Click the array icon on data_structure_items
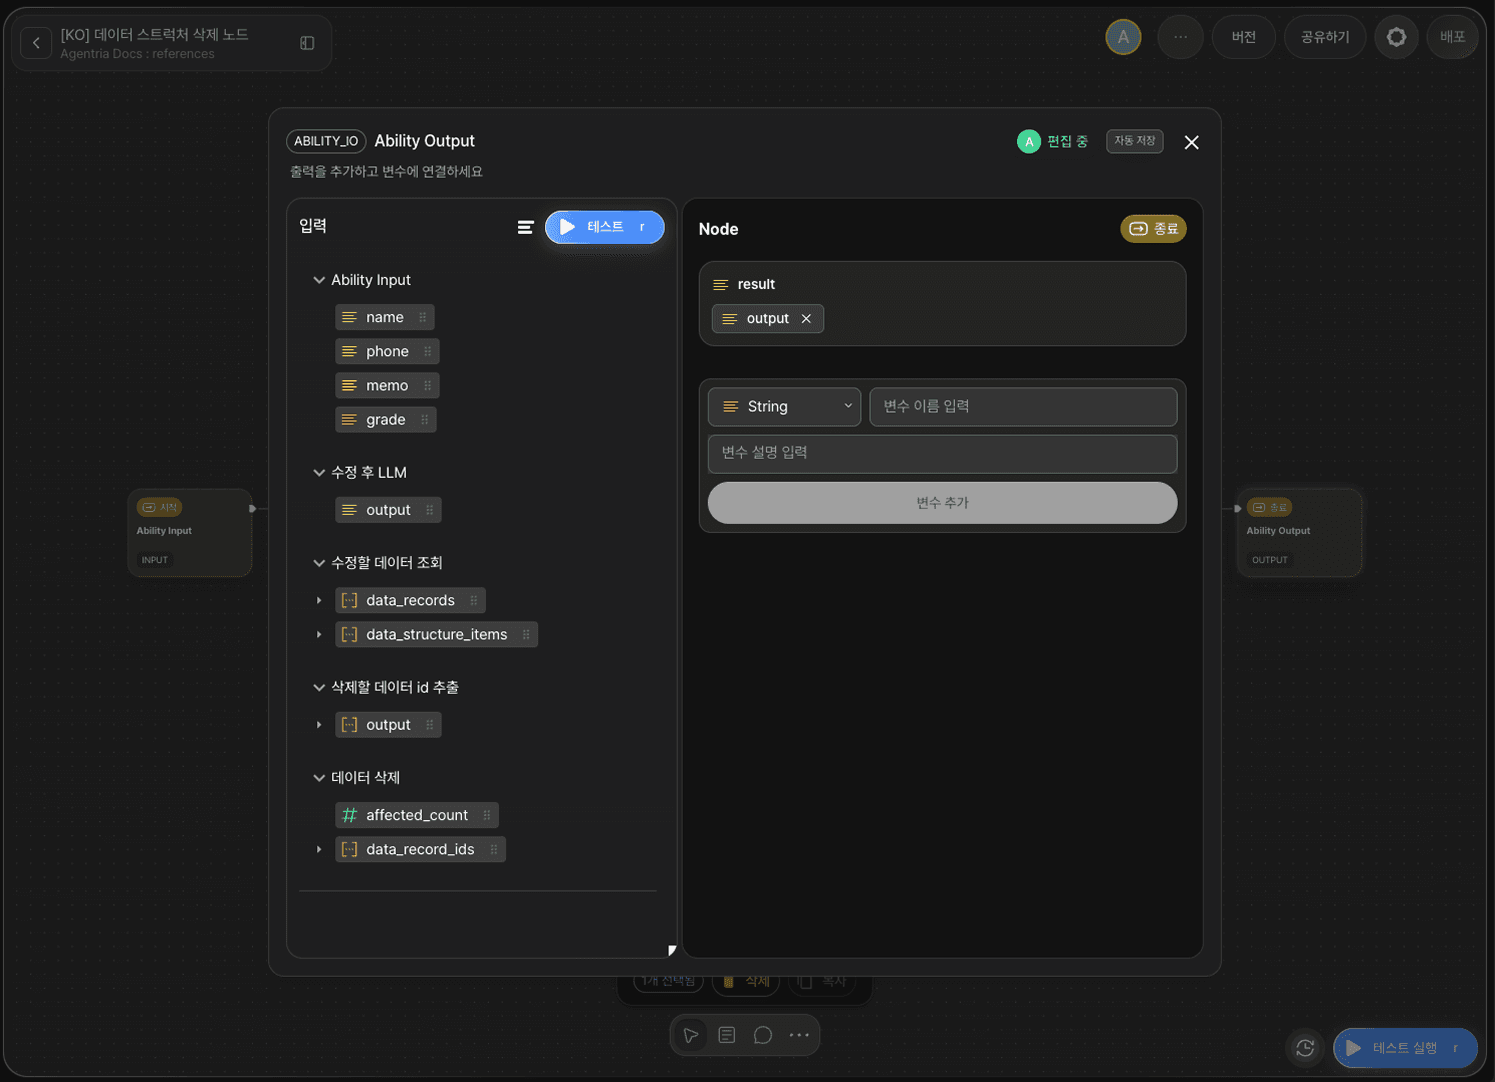This screenshot has width=1495, height=1082. click(349, 634)
